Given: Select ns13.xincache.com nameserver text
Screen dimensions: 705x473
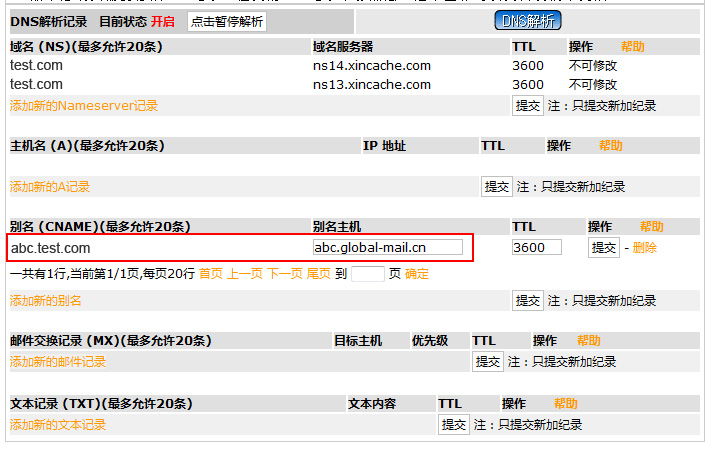Looking at the screenshot, I should pos(372,85).
